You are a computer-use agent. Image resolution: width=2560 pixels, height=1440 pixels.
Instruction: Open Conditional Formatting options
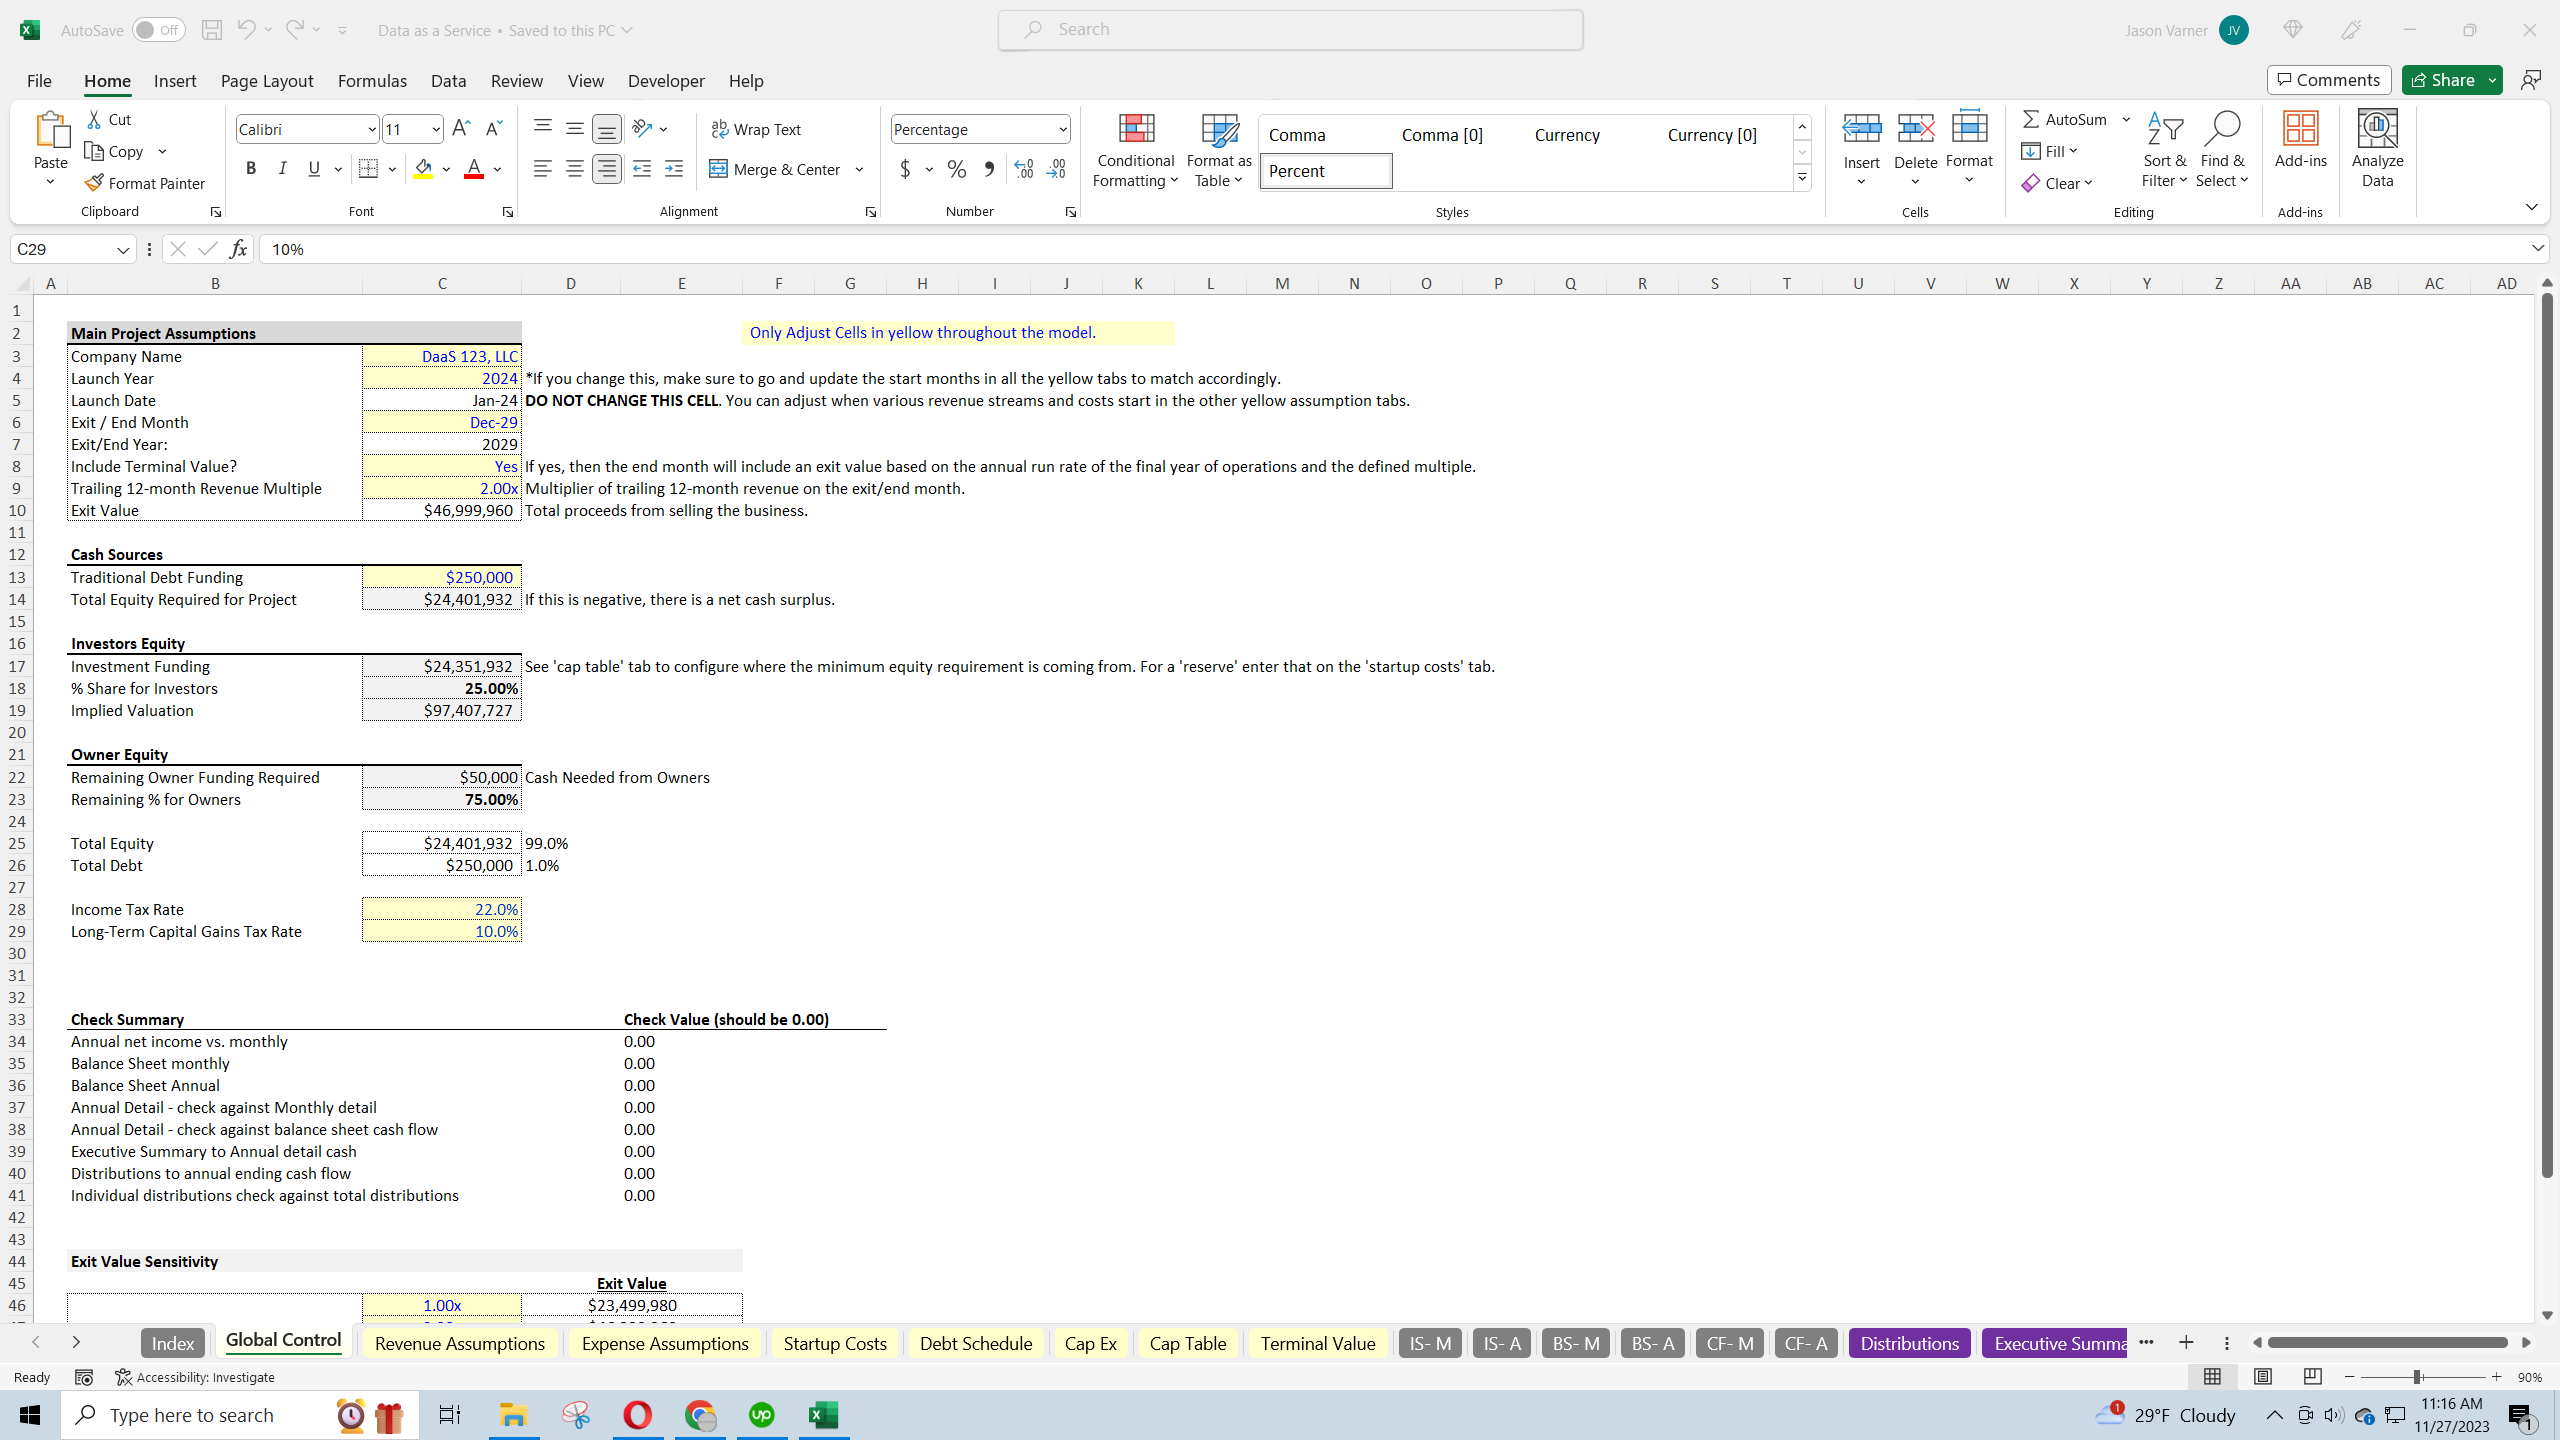click(x=1134, y=150)
